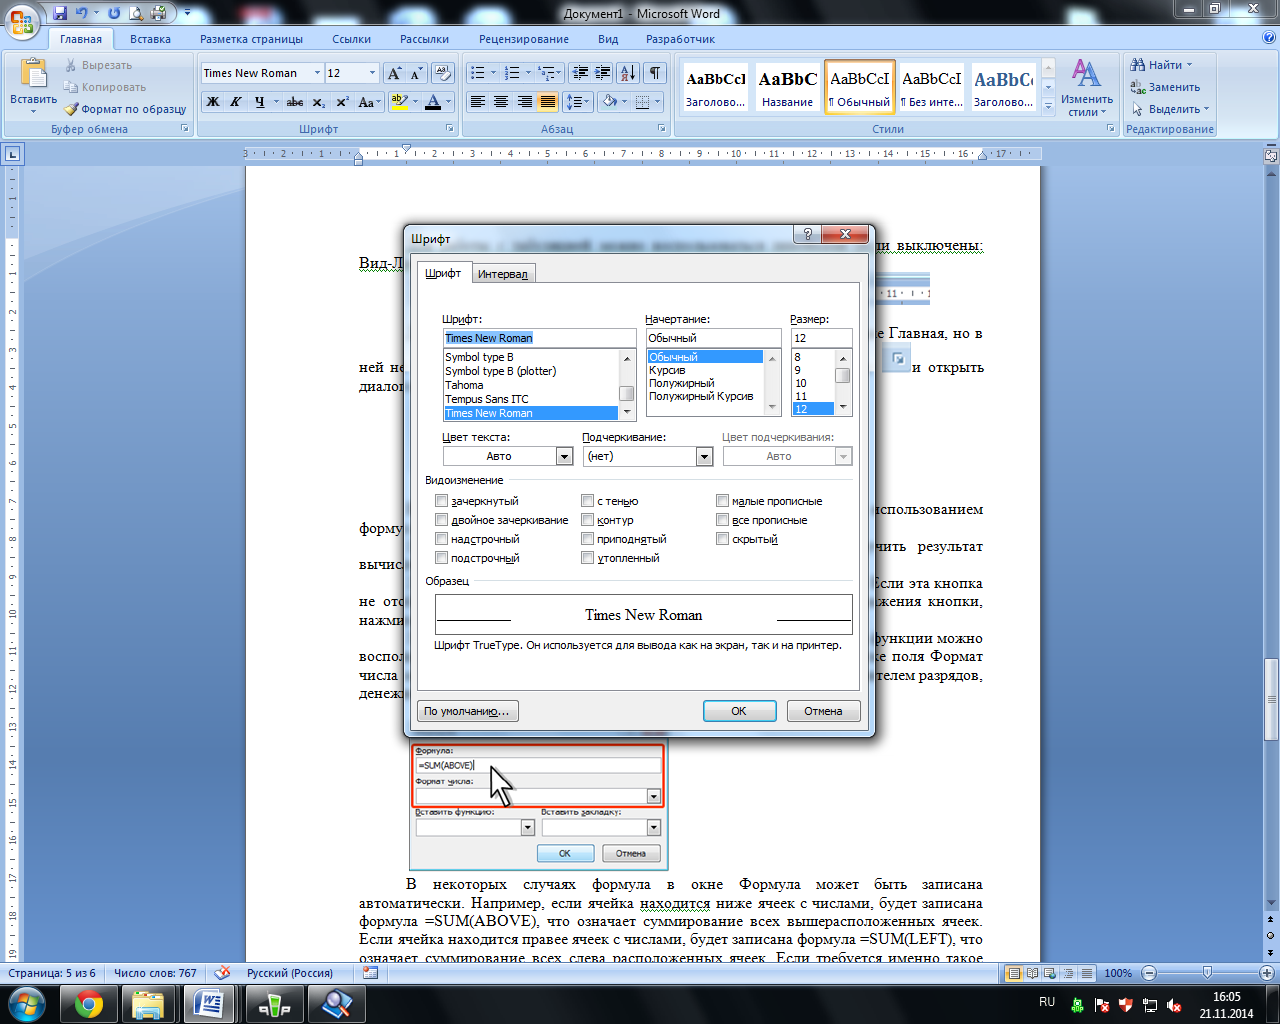The height and width of the screenshot is (1024, 1280).
Task: Click the Office button
Action: pyautogui.click(x=22, y=20)
